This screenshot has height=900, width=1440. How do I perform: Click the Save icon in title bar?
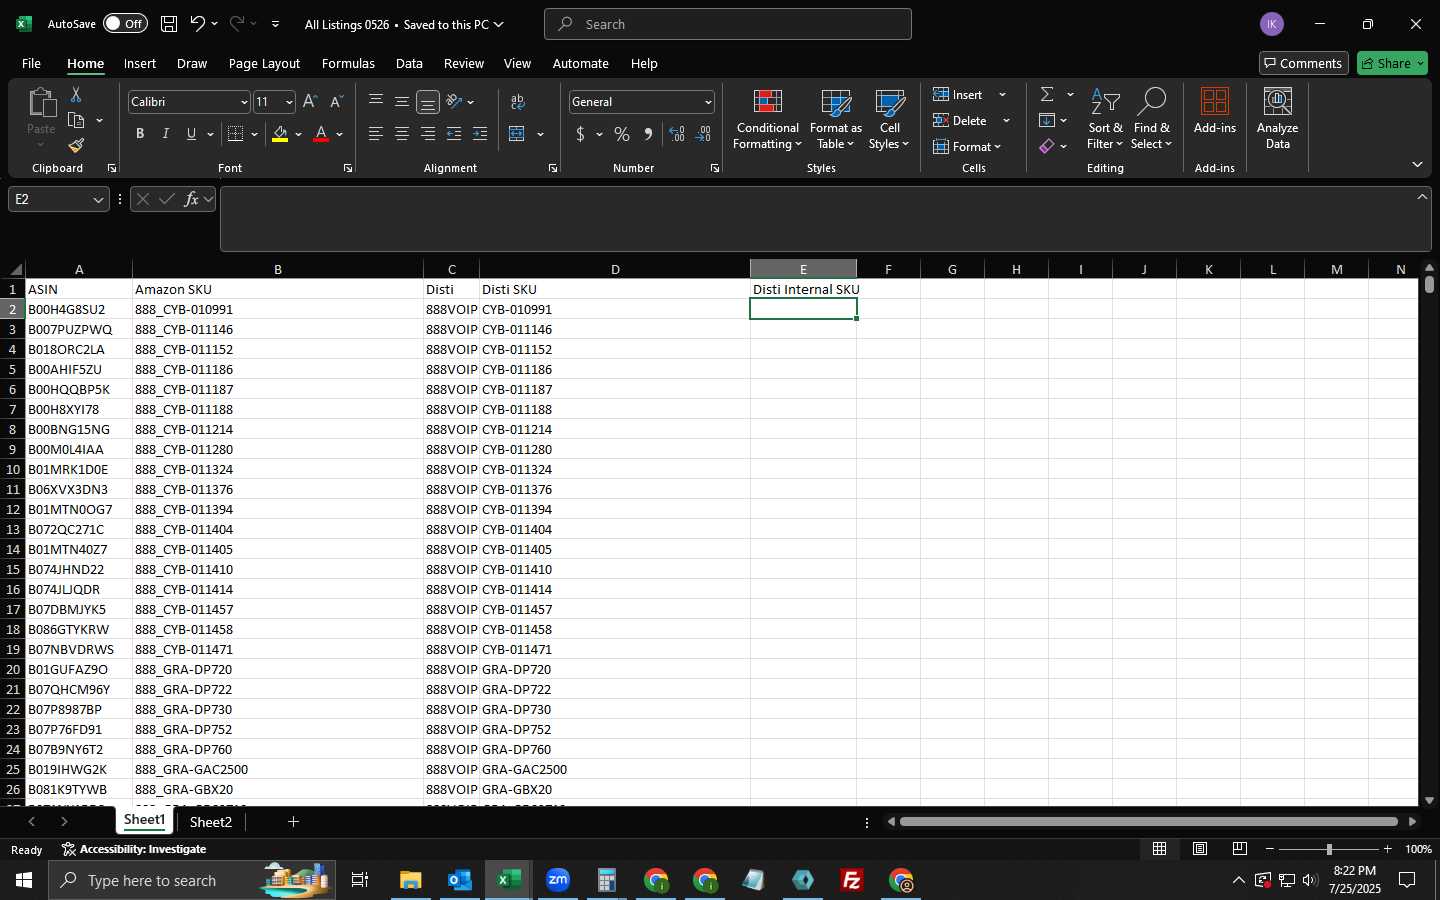pos(169,24)
